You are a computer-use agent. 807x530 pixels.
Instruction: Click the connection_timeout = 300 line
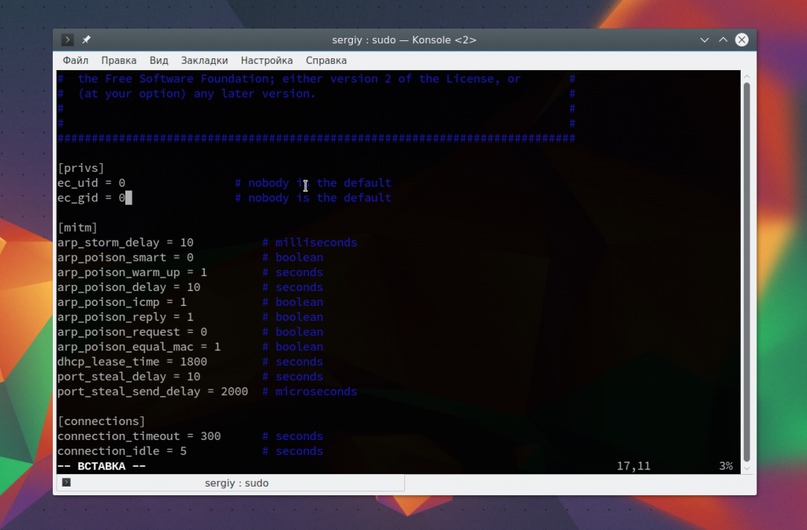pyautogui.click(x=139, y=436)
